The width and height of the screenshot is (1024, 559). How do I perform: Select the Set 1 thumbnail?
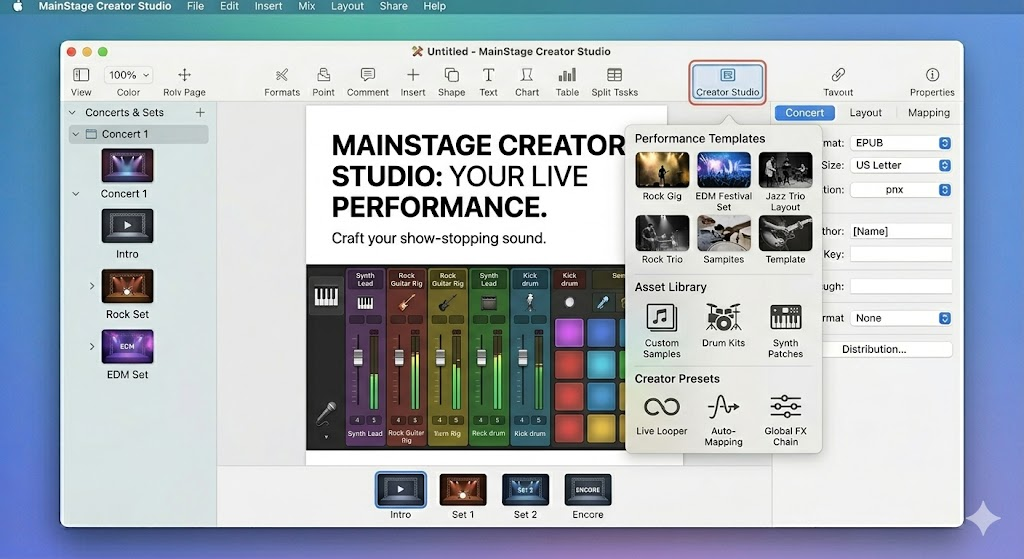click(462, 490)
